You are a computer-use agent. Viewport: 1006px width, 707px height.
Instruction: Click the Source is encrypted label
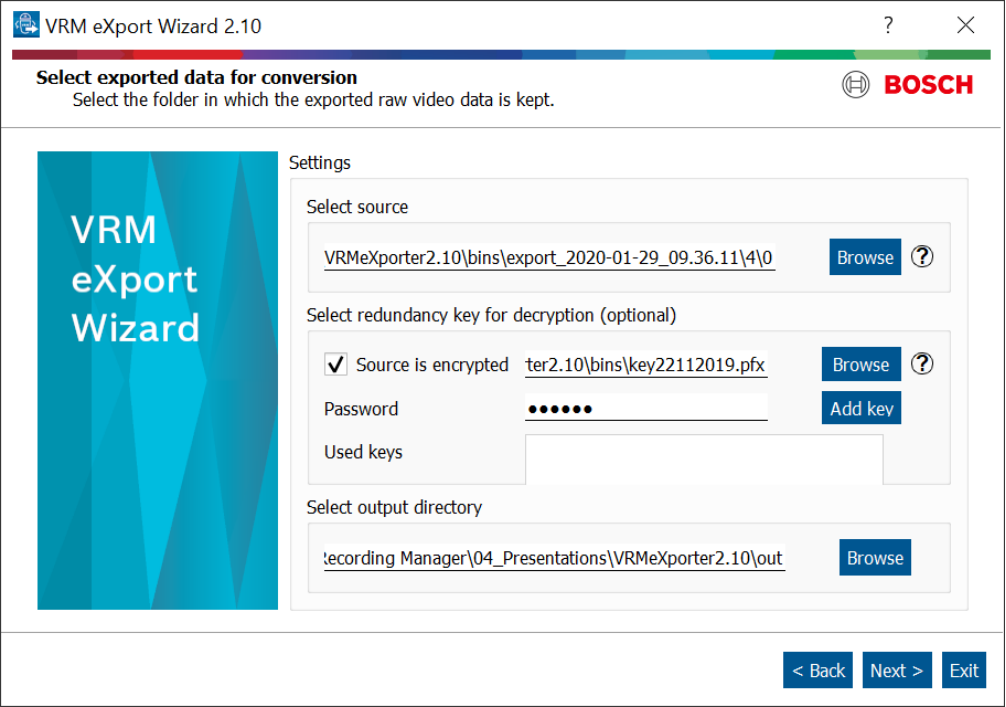point(432,364)
